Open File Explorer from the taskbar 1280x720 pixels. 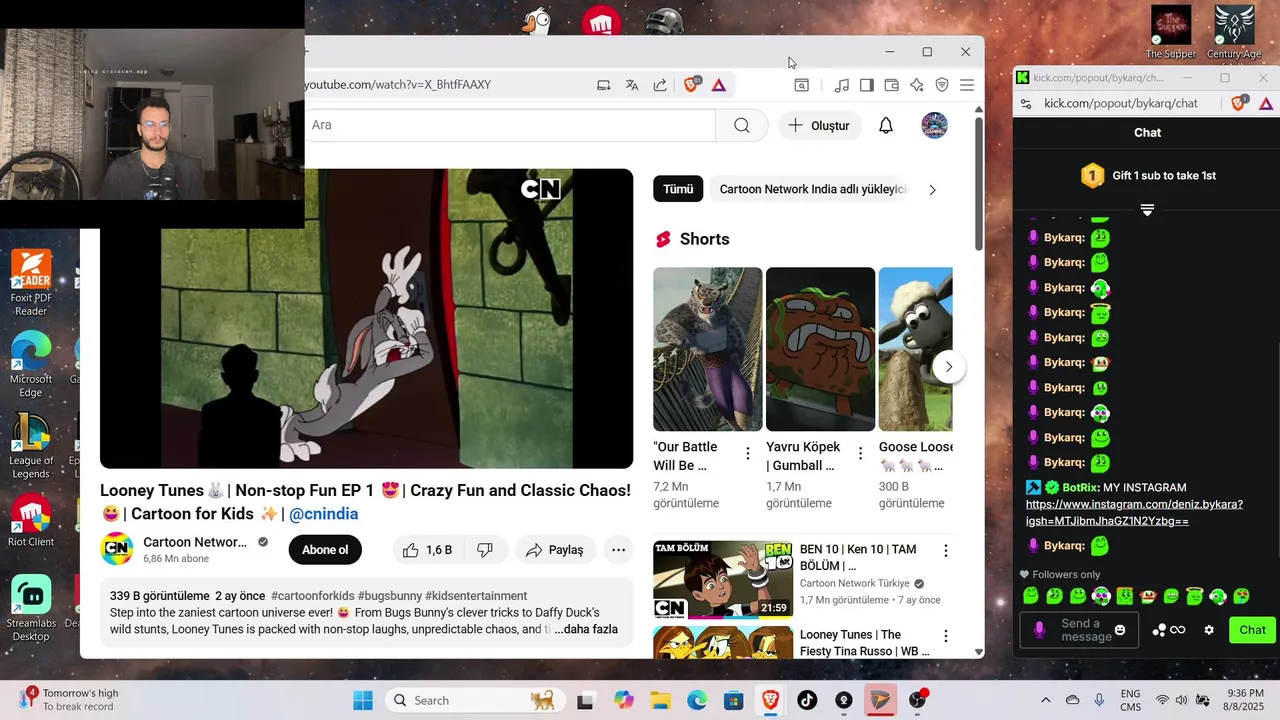[660, 700]
